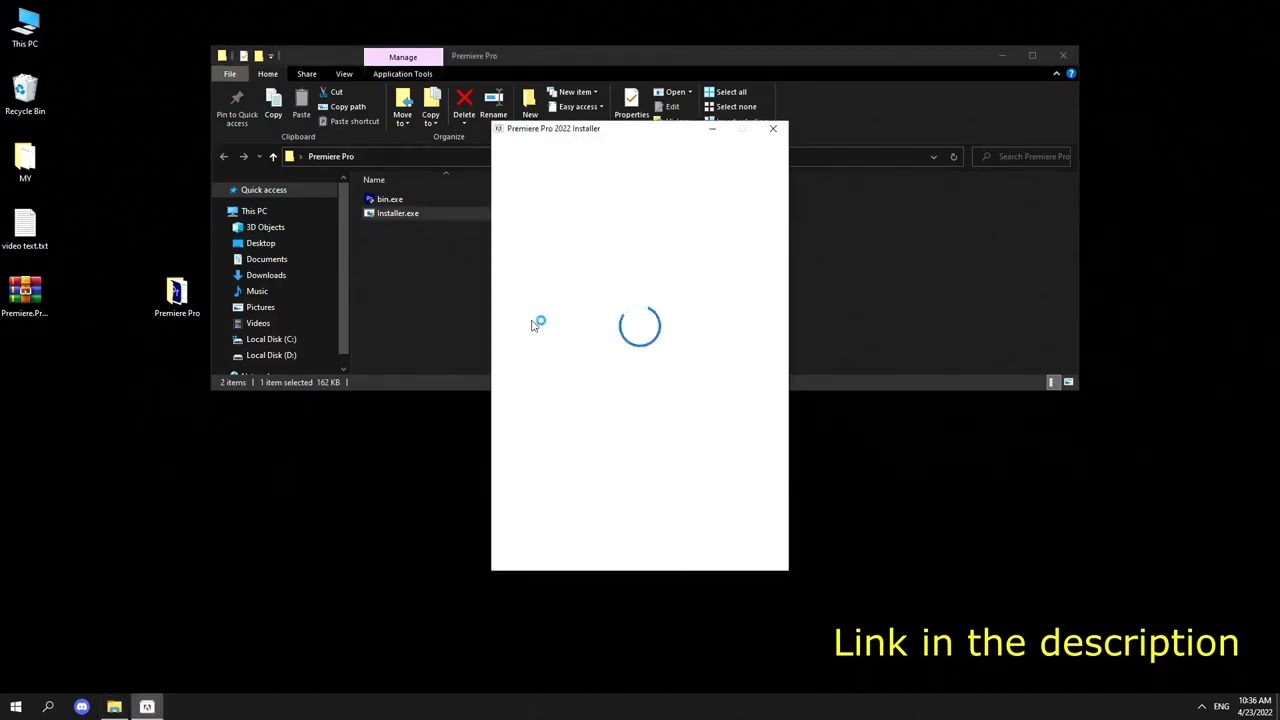Open Local Disk (C:) in navigation pane

[270, 339]
